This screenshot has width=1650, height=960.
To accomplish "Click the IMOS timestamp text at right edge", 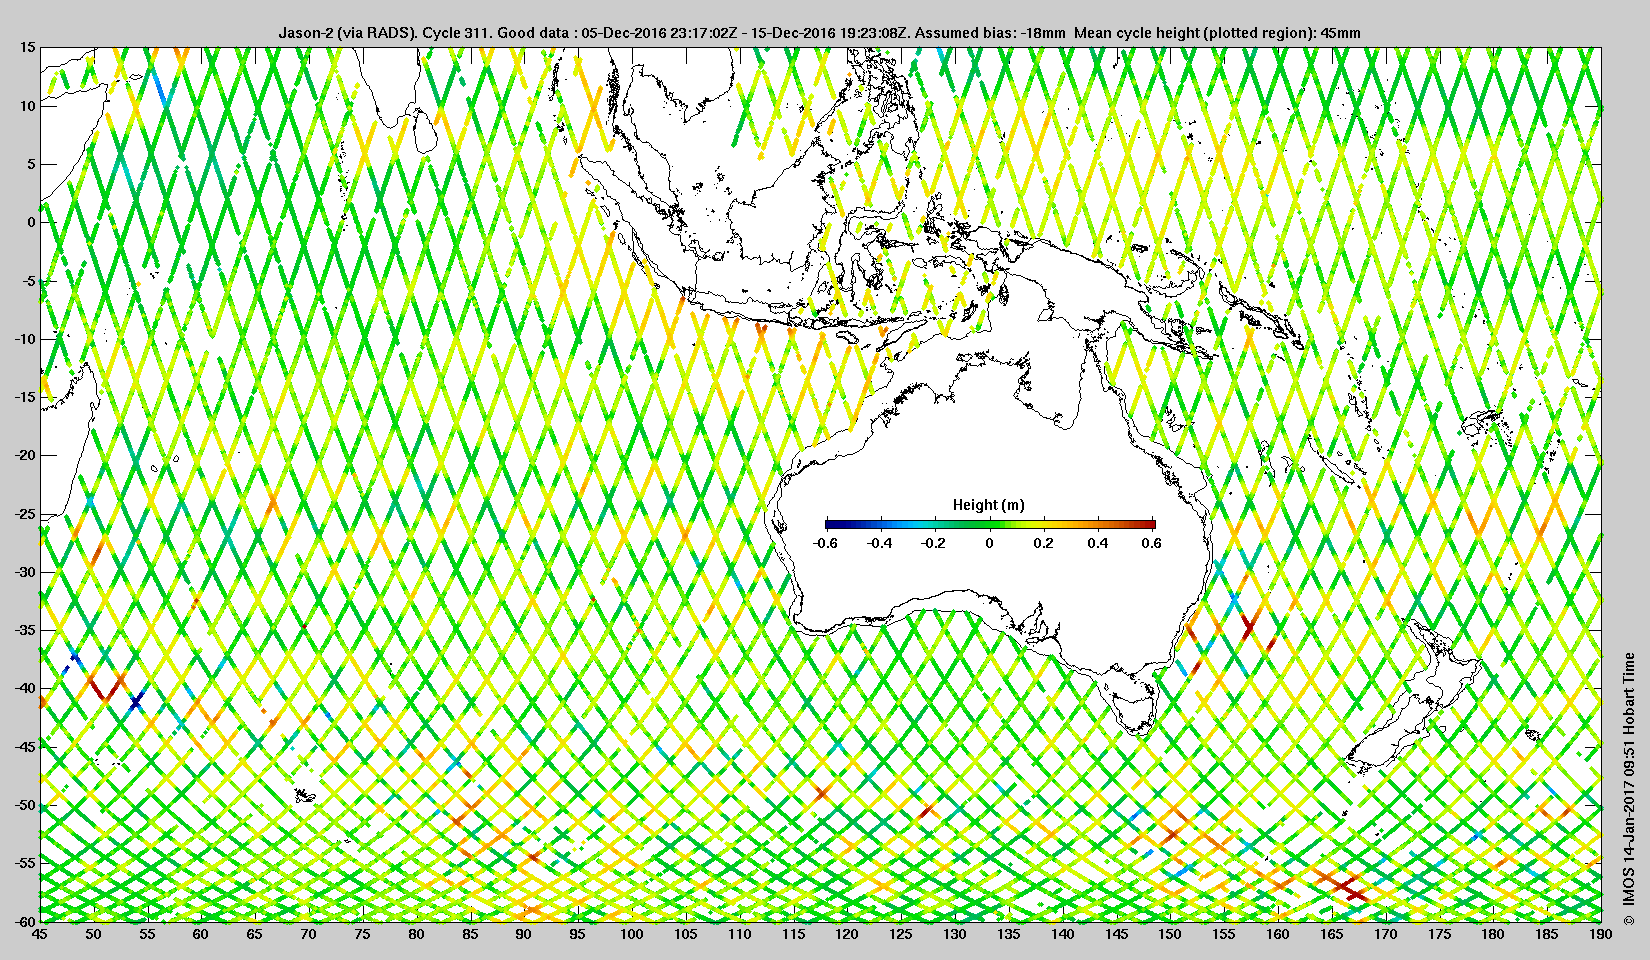I will tap(1629, 788).
